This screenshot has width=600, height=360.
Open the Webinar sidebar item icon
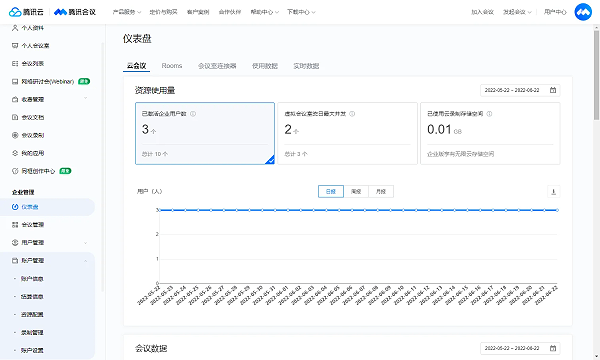15,81
